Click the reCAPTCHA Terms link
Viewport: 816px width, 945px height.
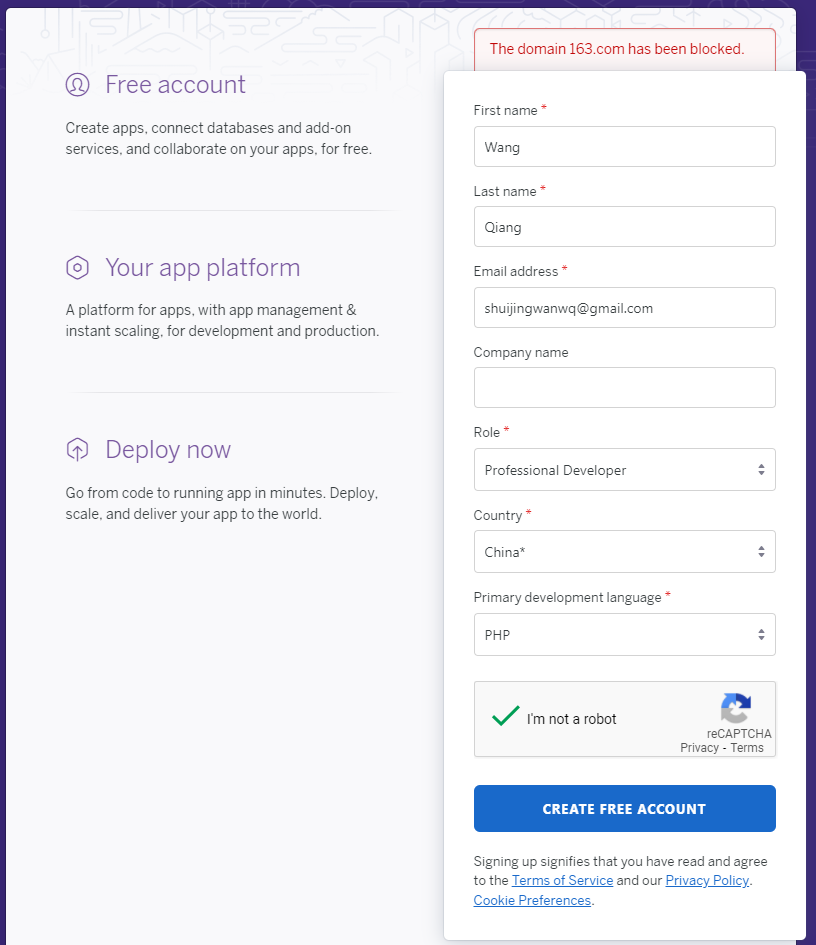click(747, 748)
